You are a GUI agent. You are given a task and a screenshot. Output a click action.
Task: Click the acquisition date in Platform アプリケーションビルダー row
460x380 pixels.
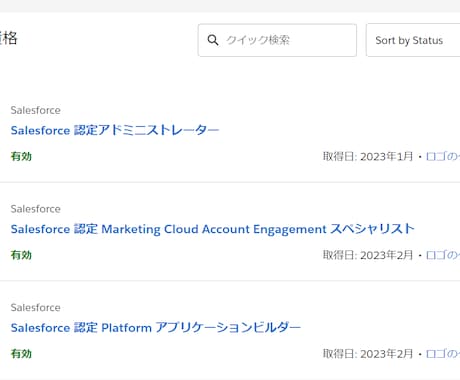368,354
